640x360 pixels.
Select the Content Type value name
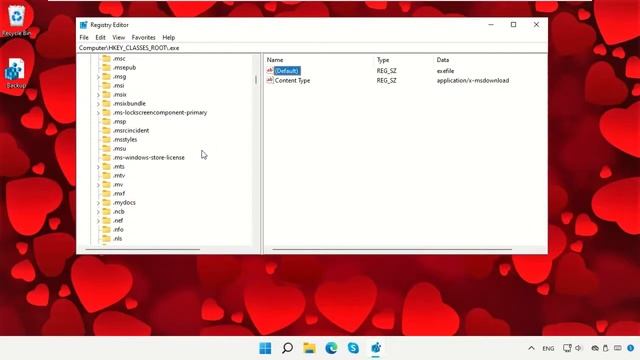coord(292,80)
